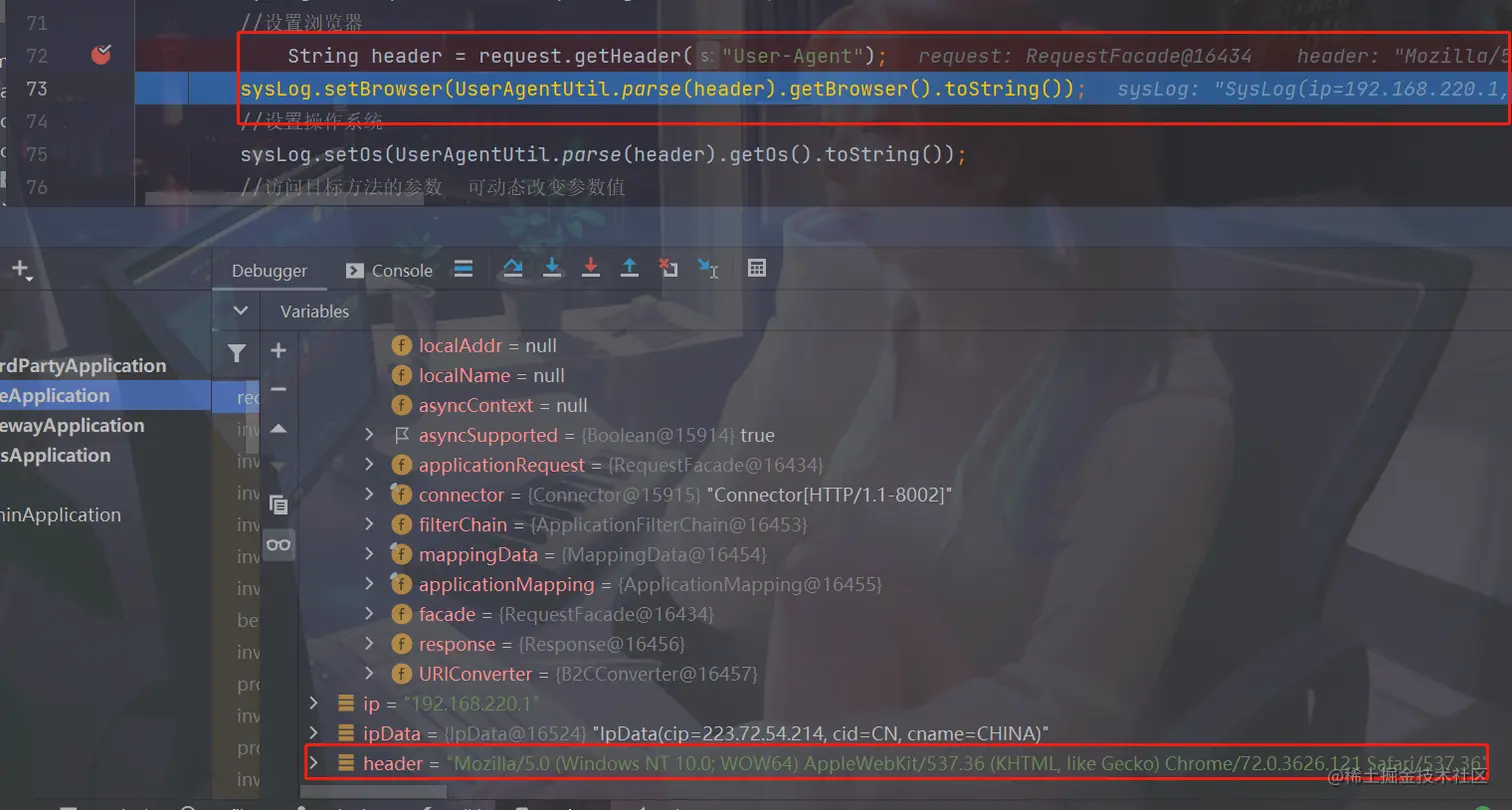Expand the ipData variable node
1512x810 pixels.
tap(313, 733)
